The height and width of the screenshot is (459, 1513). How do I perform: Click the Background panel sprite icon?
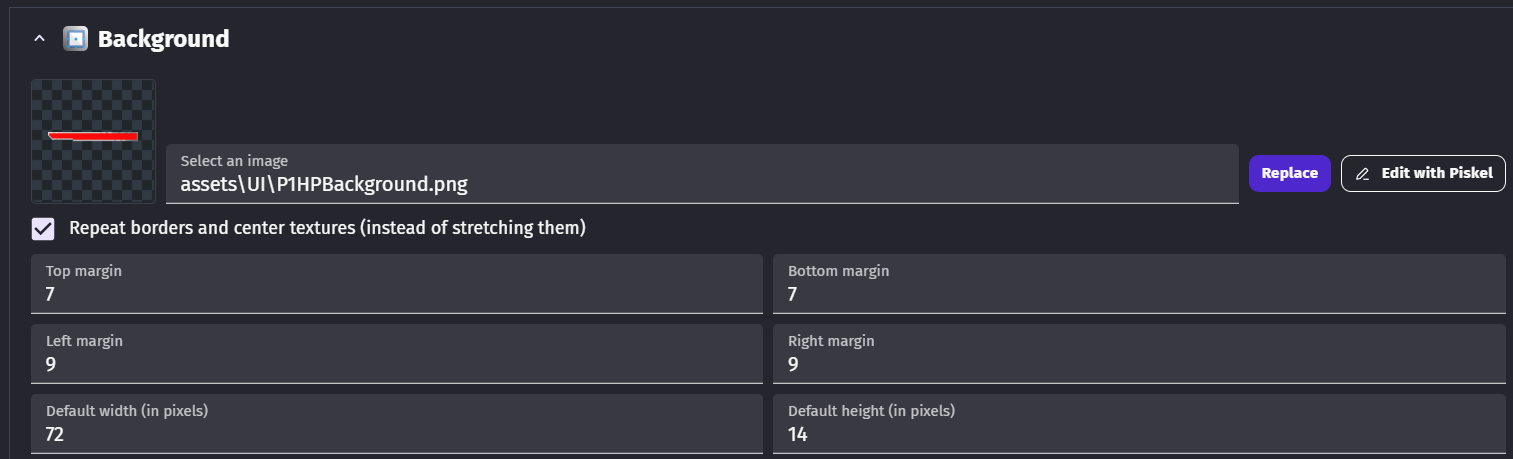point(75,39)
